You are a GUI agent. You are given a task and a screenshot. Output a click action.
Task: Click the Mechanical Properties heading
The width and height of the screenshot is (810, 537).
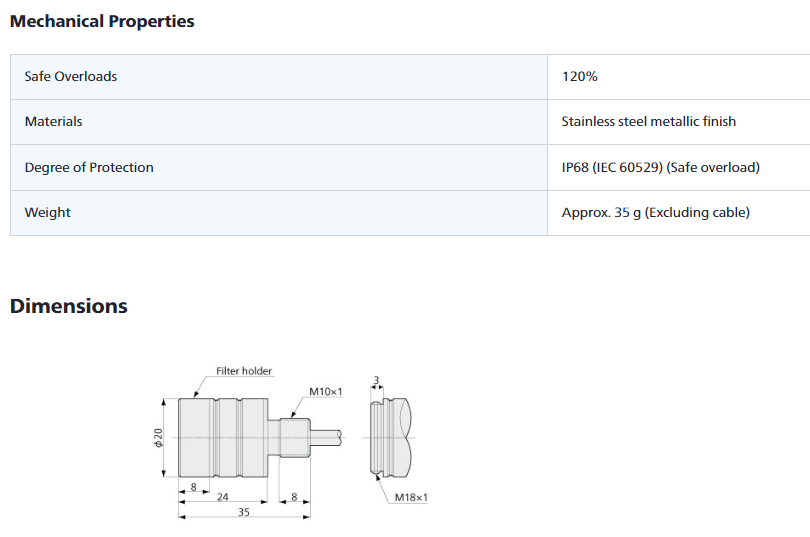102,21
